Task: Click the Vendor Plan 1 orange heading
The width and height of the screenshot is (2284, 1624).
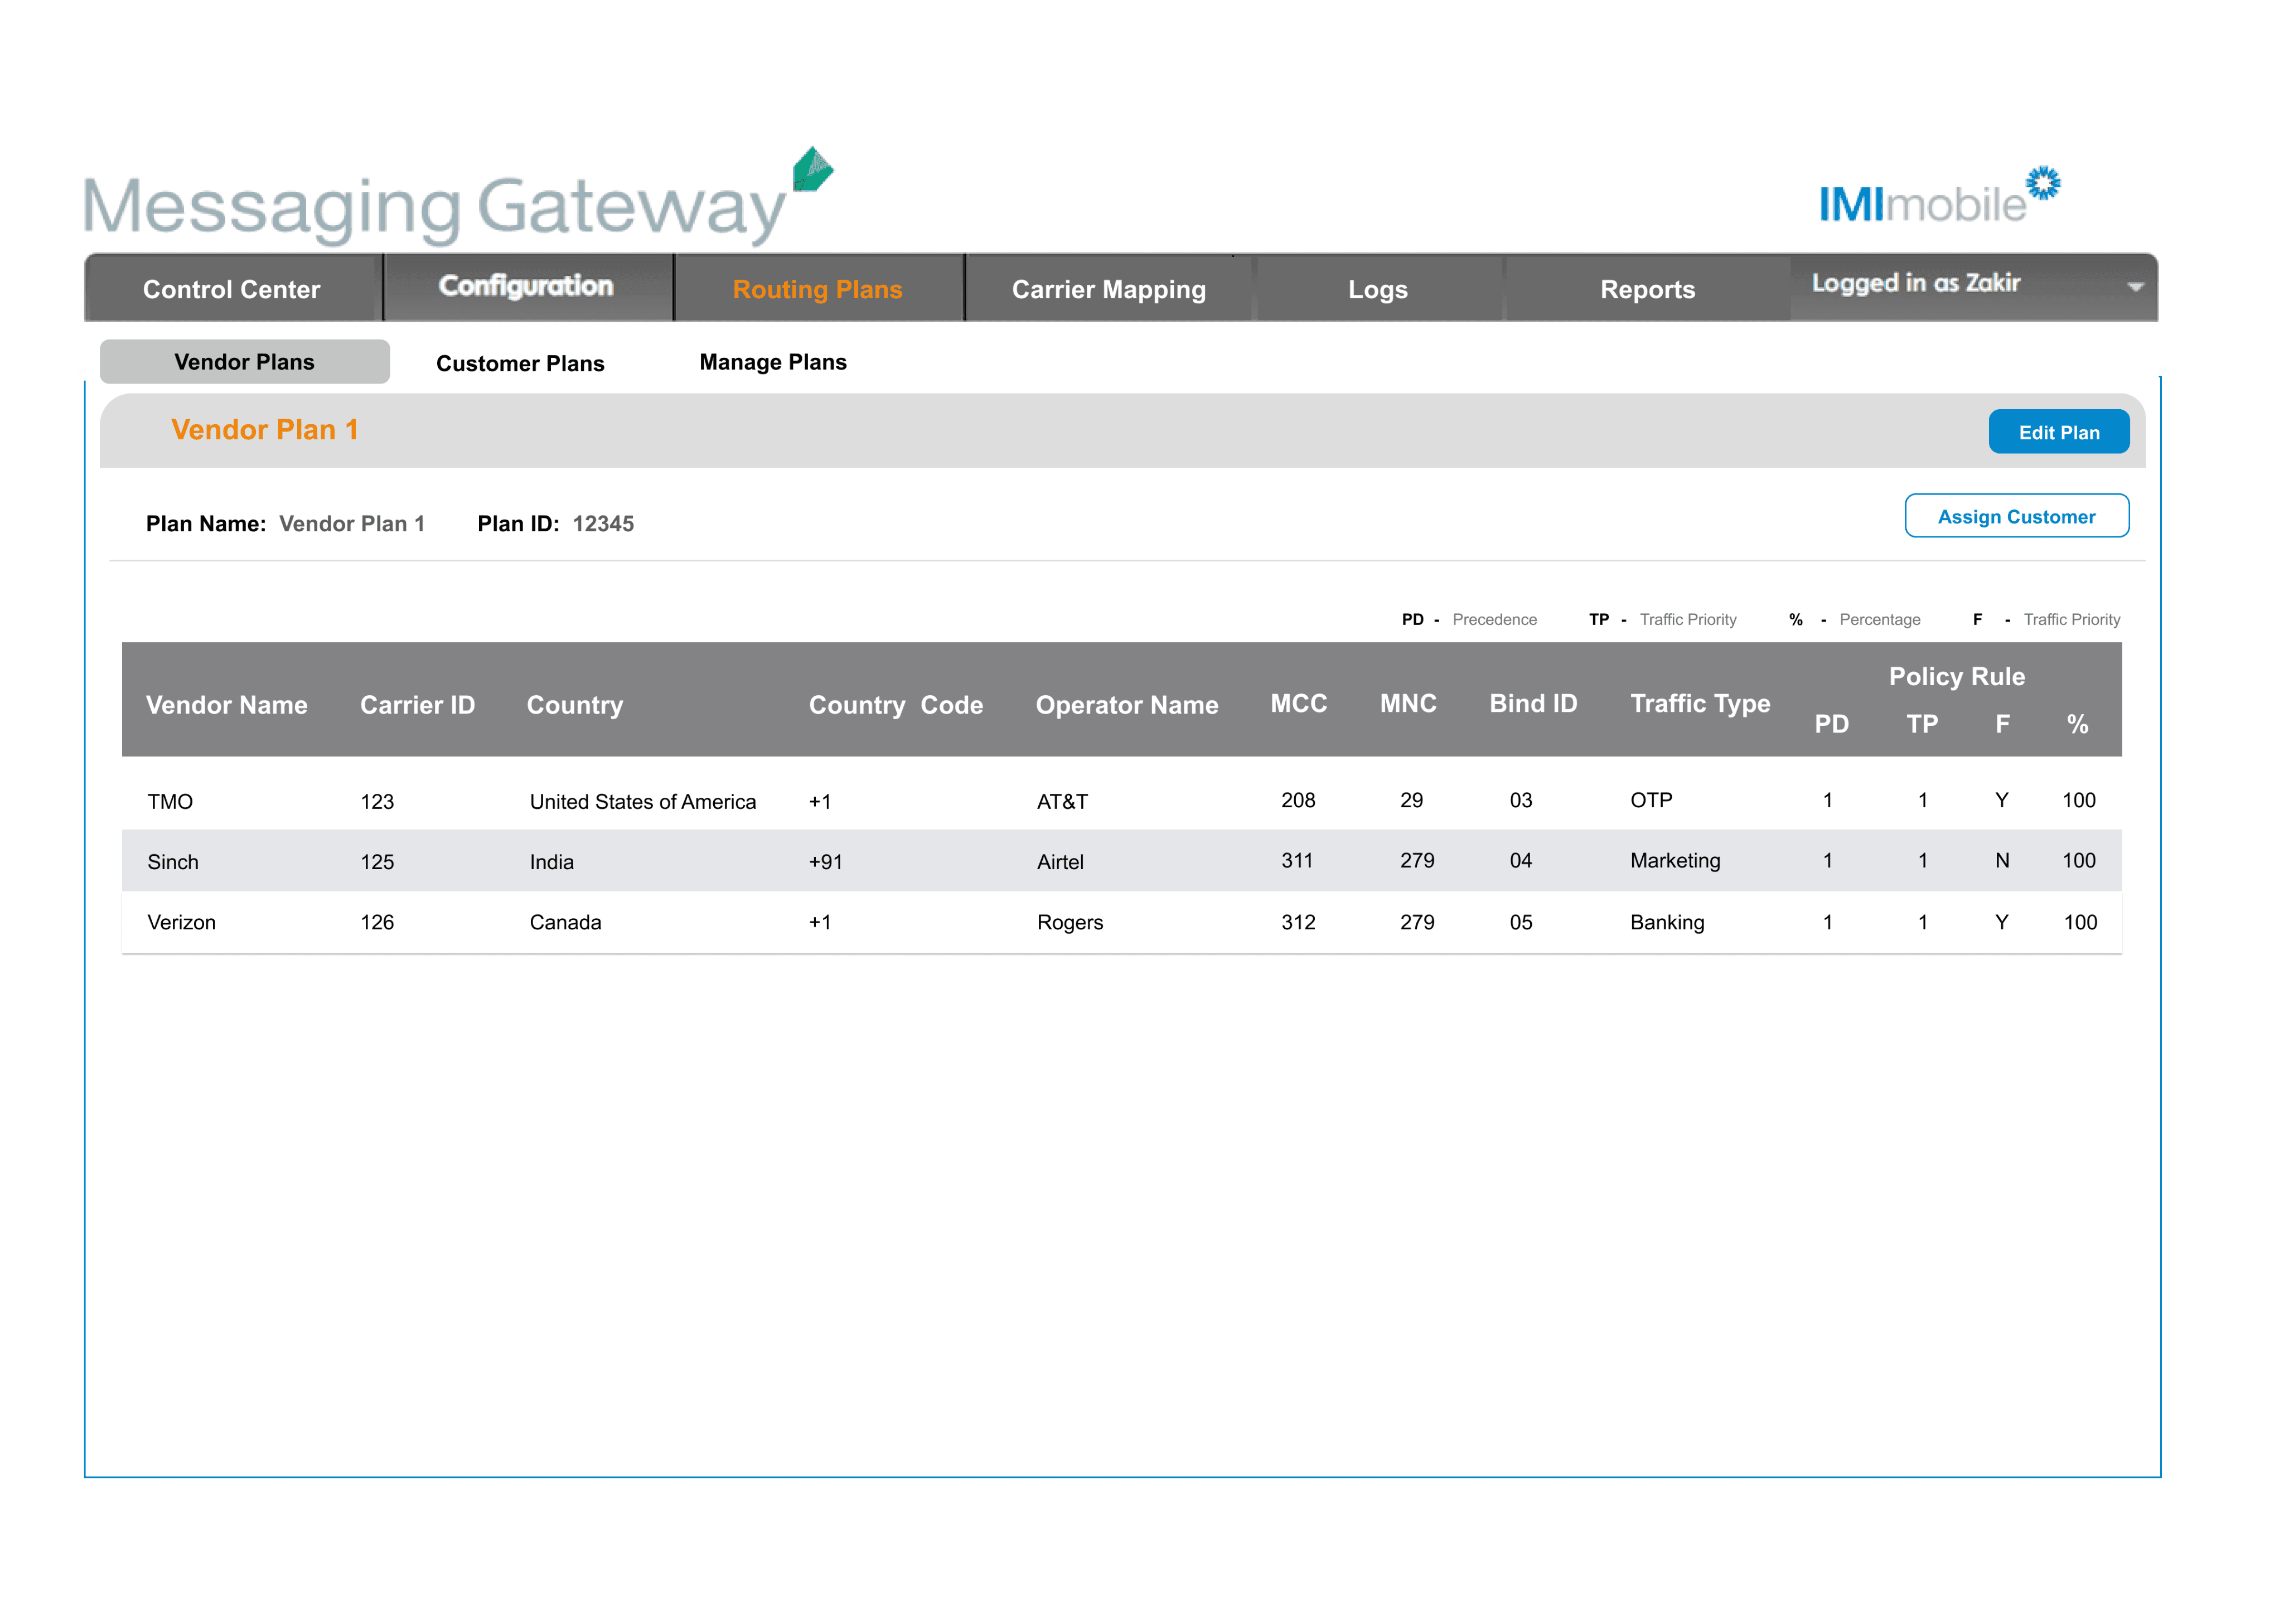Action: tap(264, 430)
